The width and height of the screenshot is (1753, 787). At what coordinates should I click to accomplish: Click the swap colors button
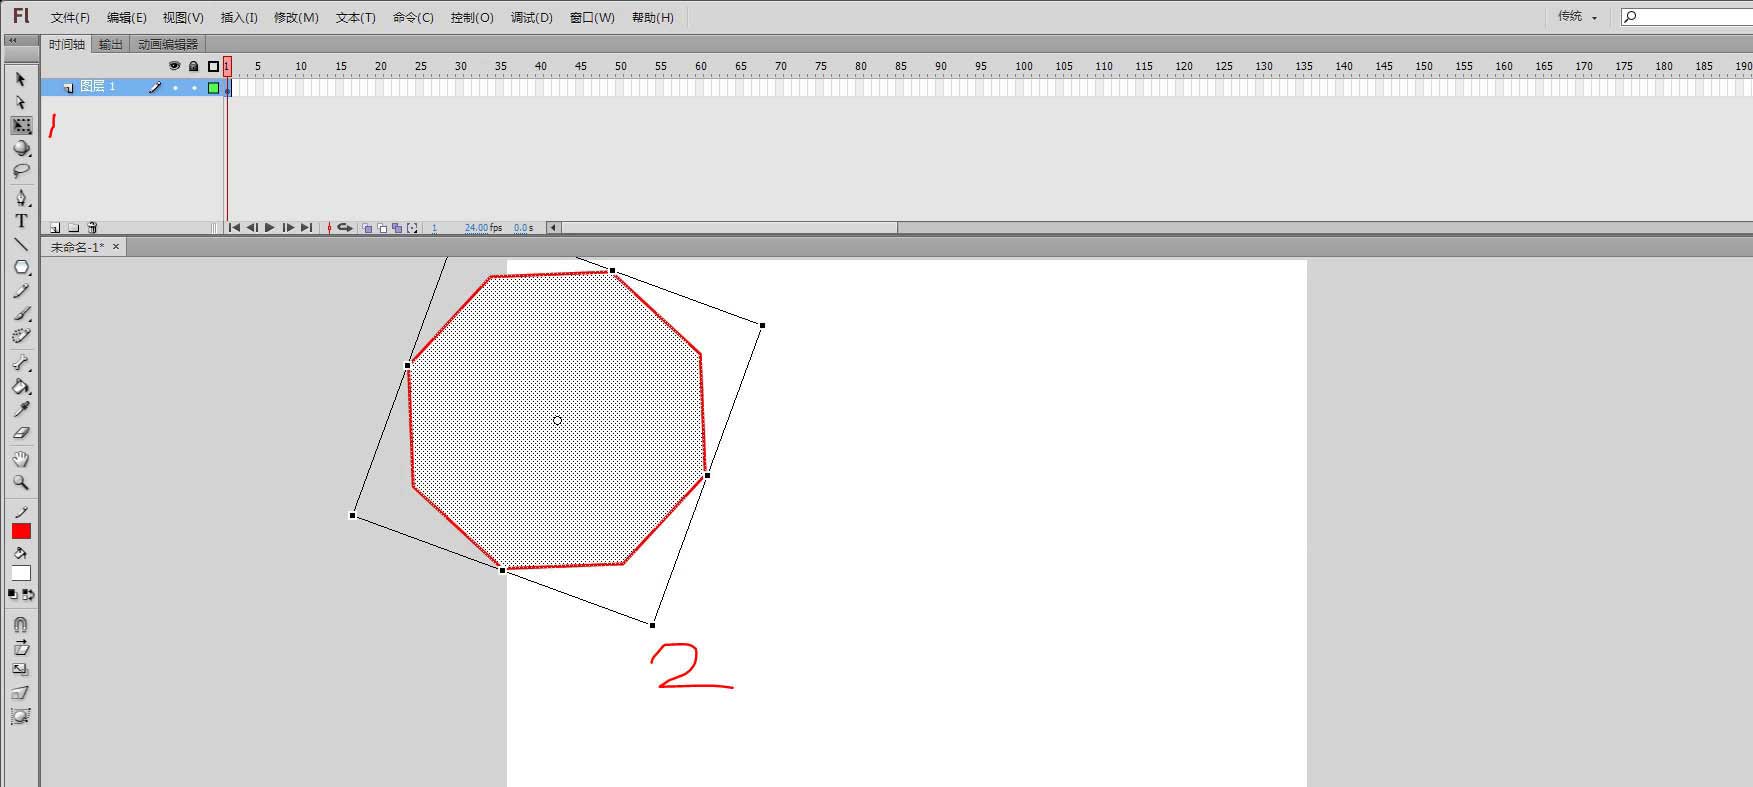coord(28,594)
